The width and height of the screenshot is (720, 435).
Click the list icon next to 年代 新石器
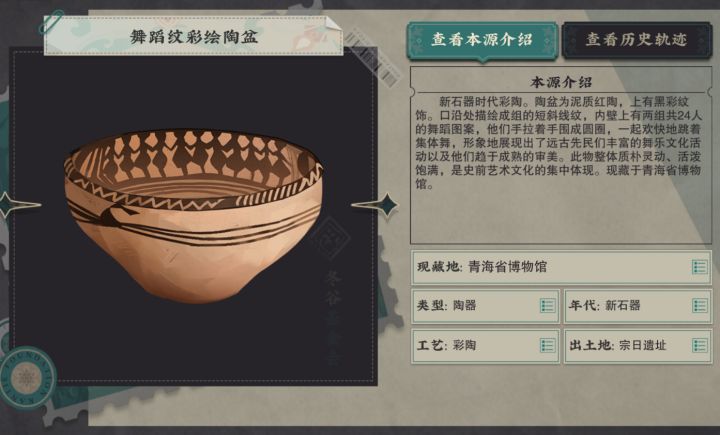coord(699,305)
